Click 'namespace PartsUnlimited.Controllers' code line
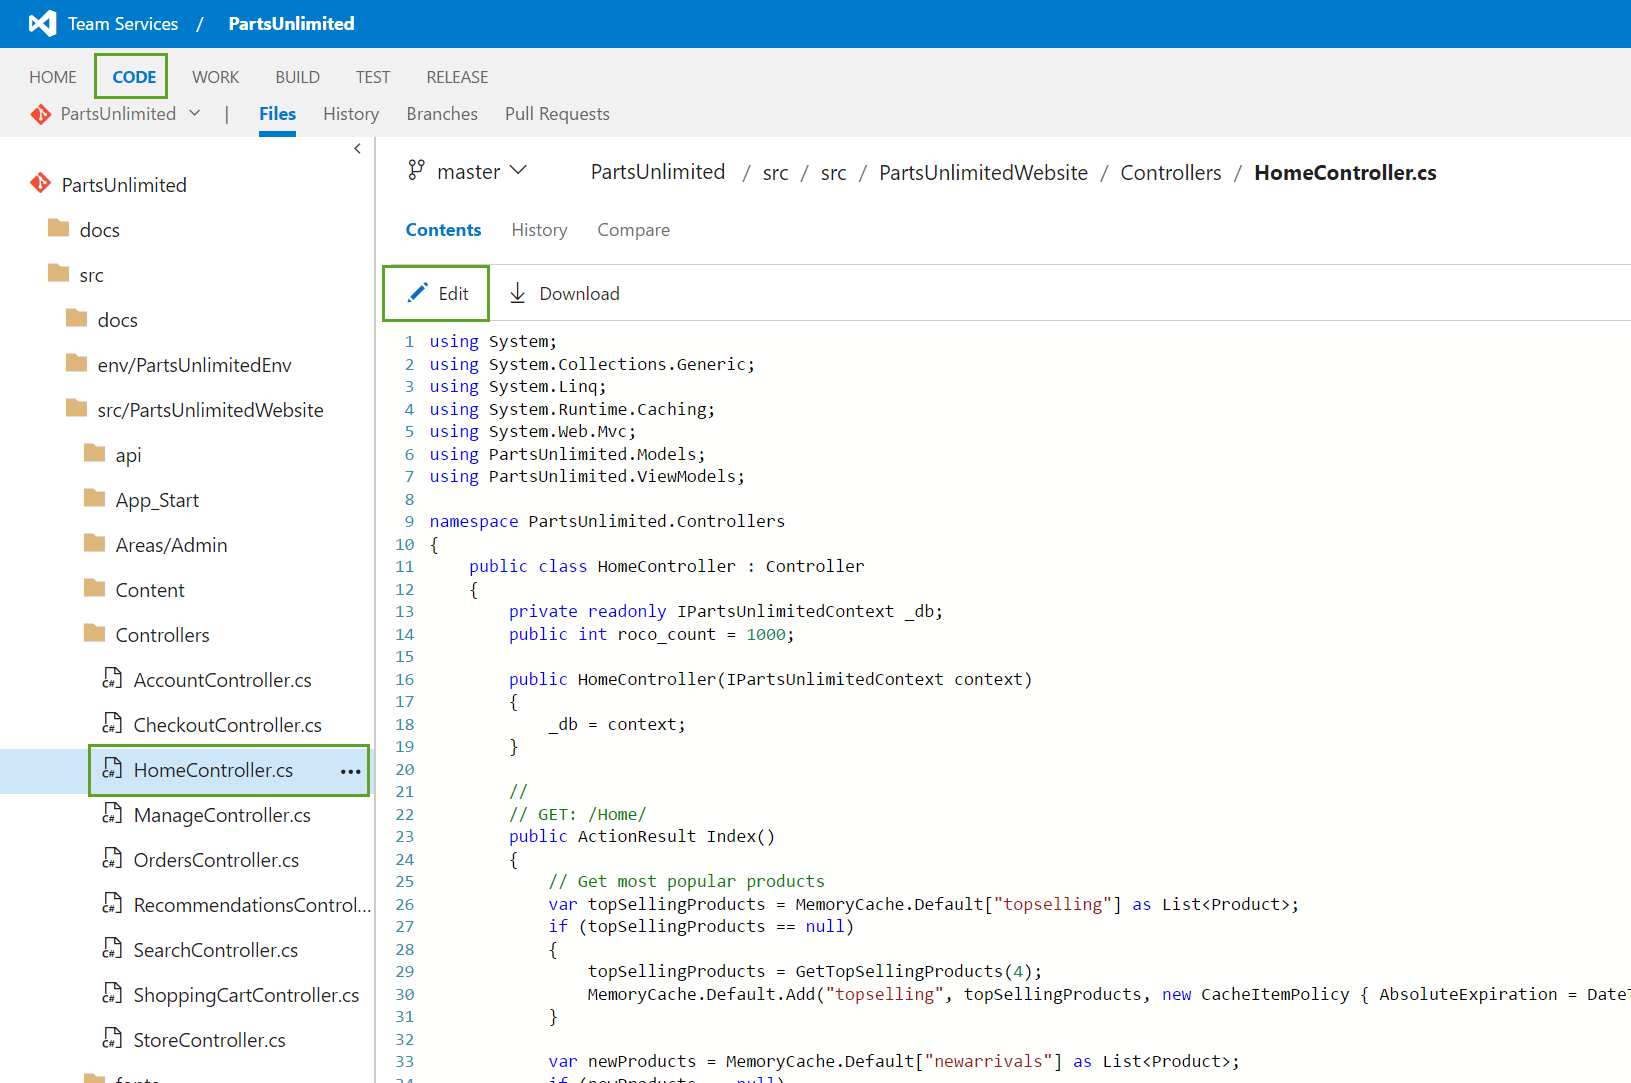The width and height of the screenshot is (1631, 1083). point(607,521)
